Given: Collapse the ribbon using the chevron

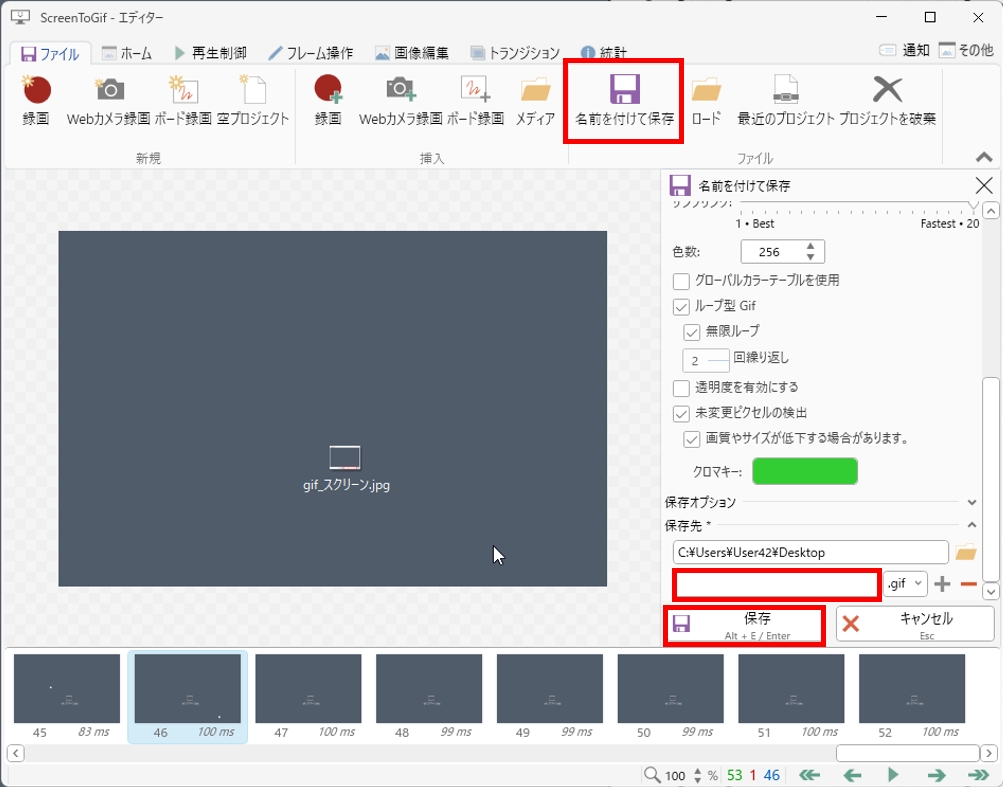Looking at the screenshot, I should [984, 158].
